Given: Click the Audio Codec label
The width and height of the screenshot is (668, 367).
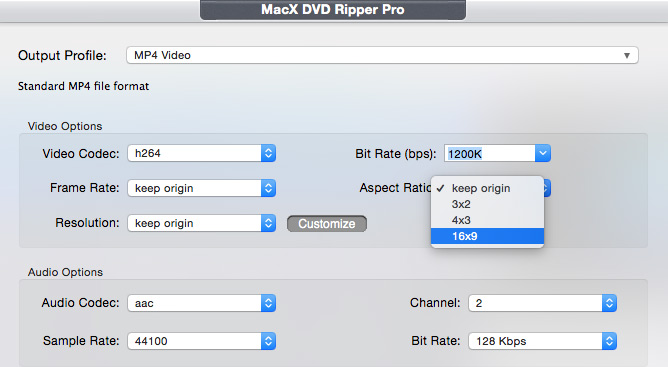Looking at the screenshot, I should coord(81,303).
